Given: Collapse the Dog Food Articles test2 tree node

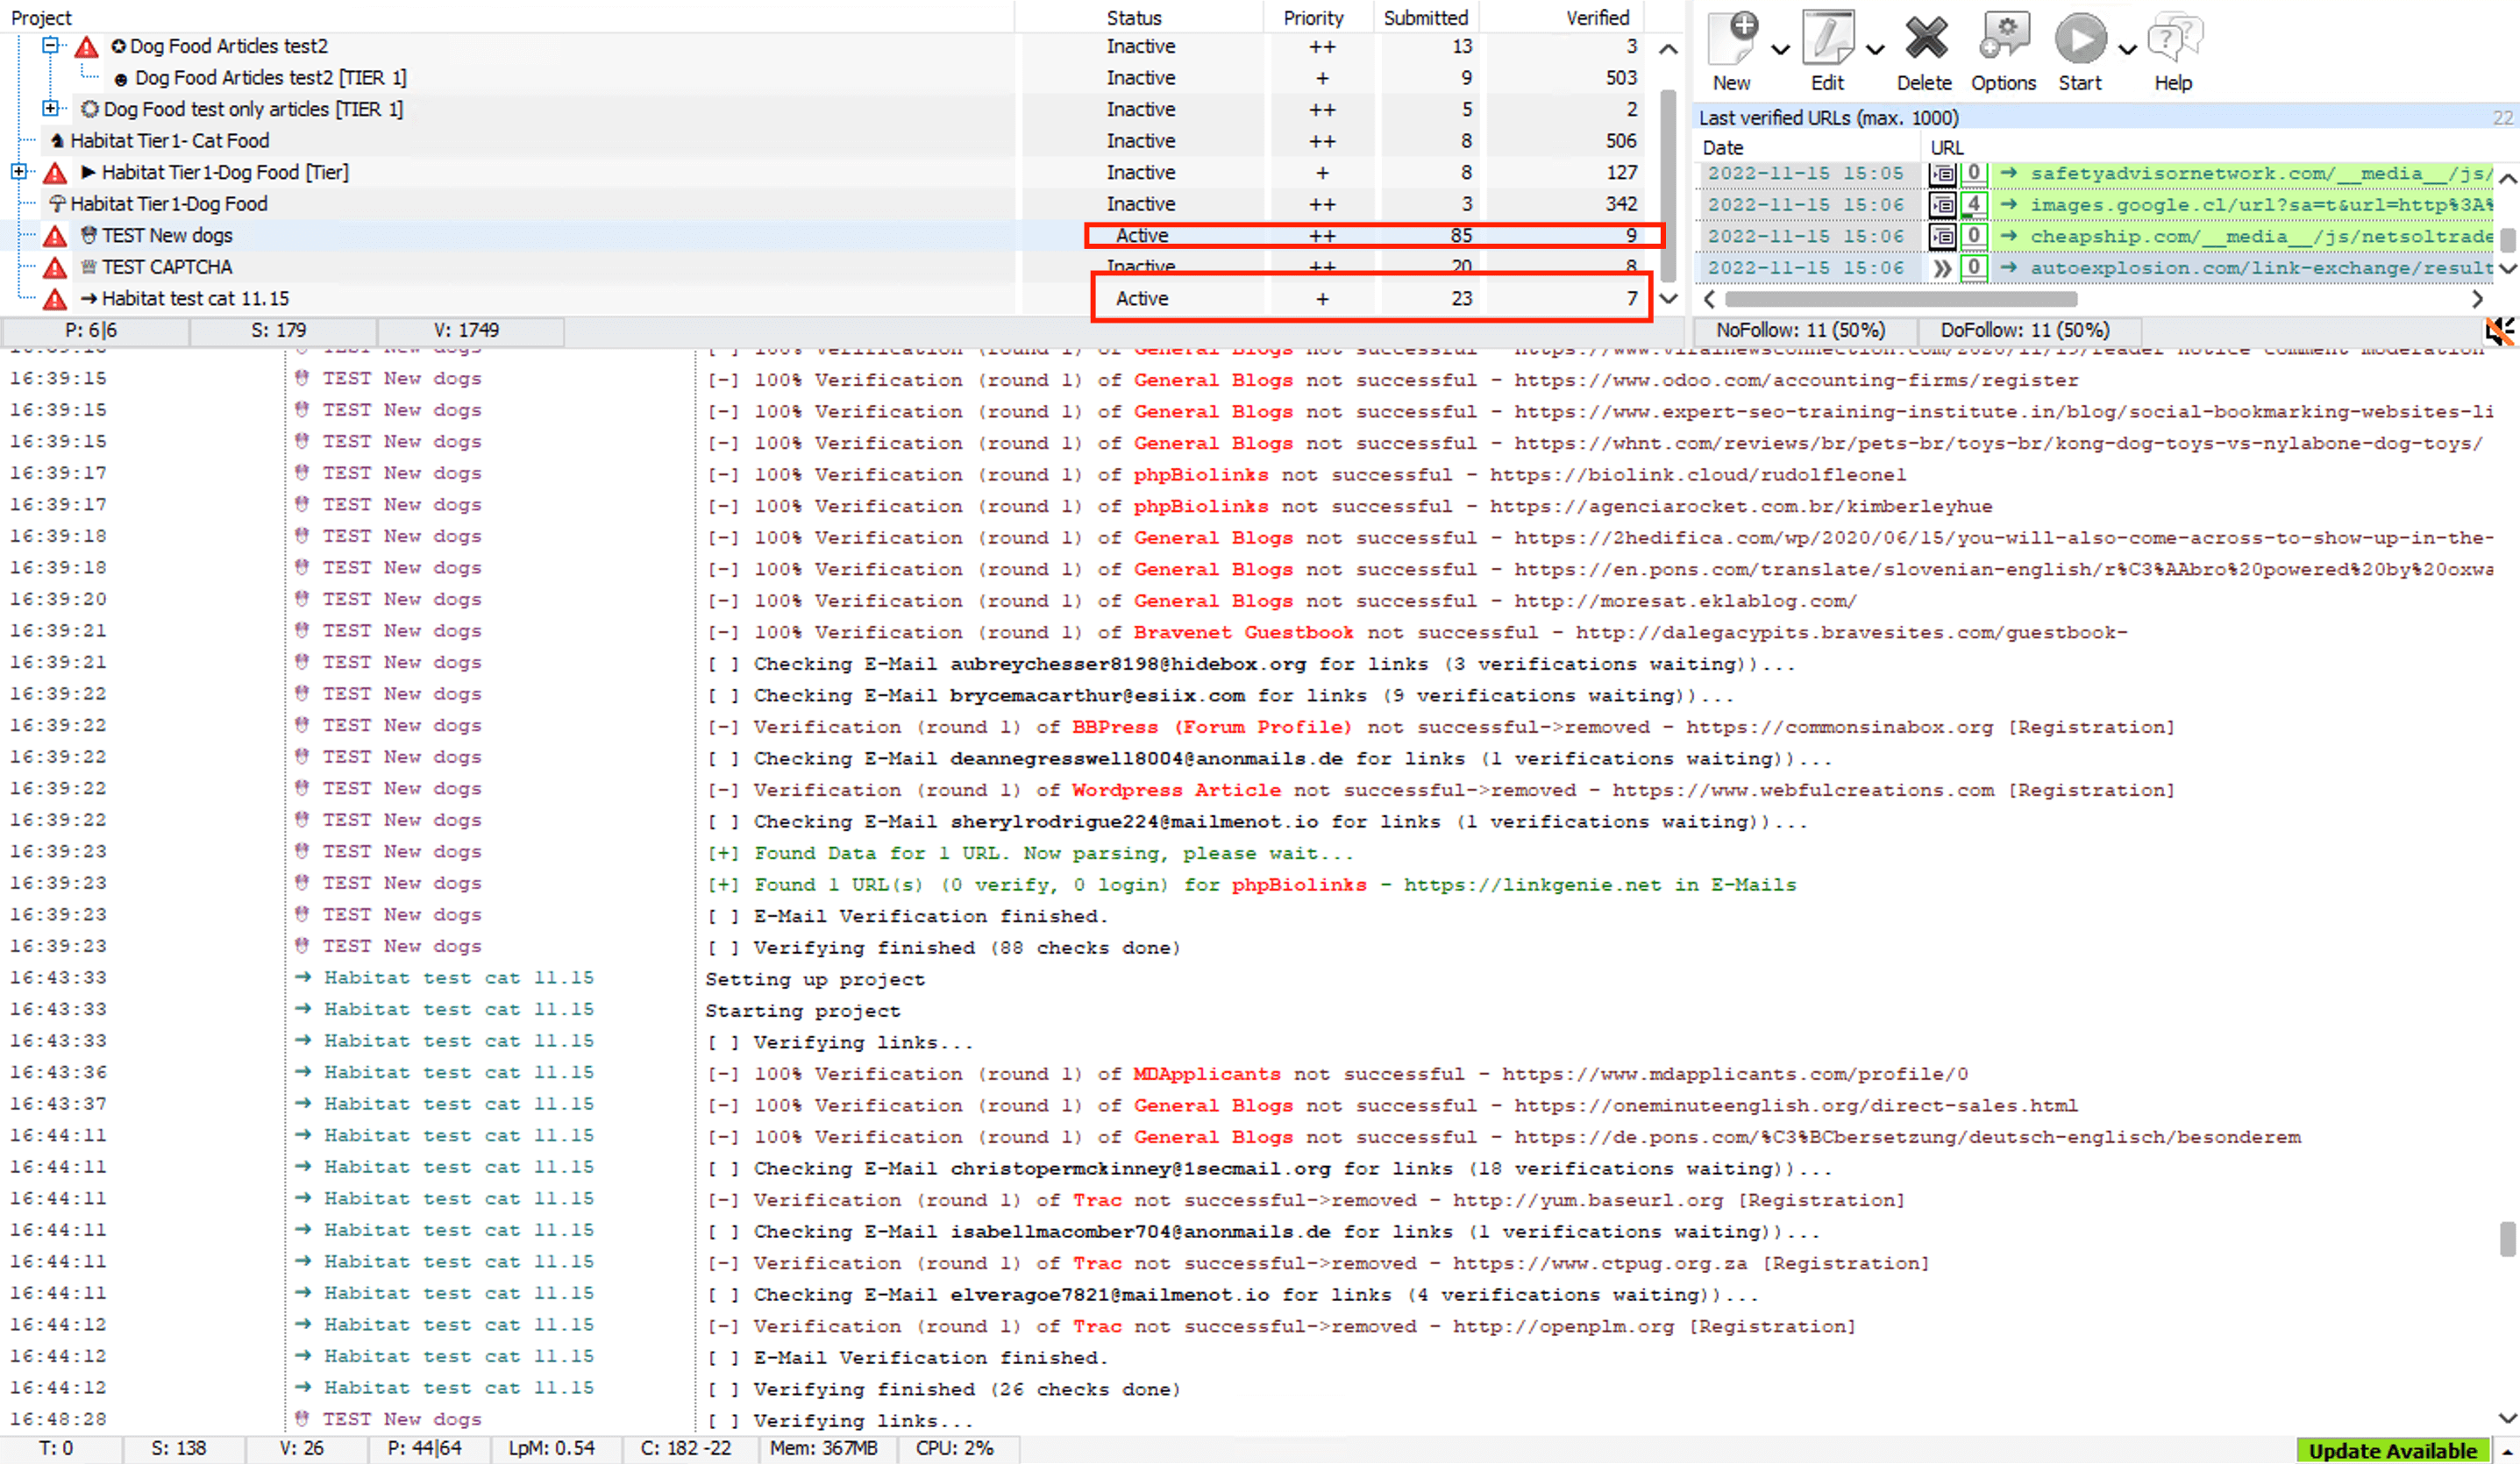Looking at the screenshot, I should [50, 45].
